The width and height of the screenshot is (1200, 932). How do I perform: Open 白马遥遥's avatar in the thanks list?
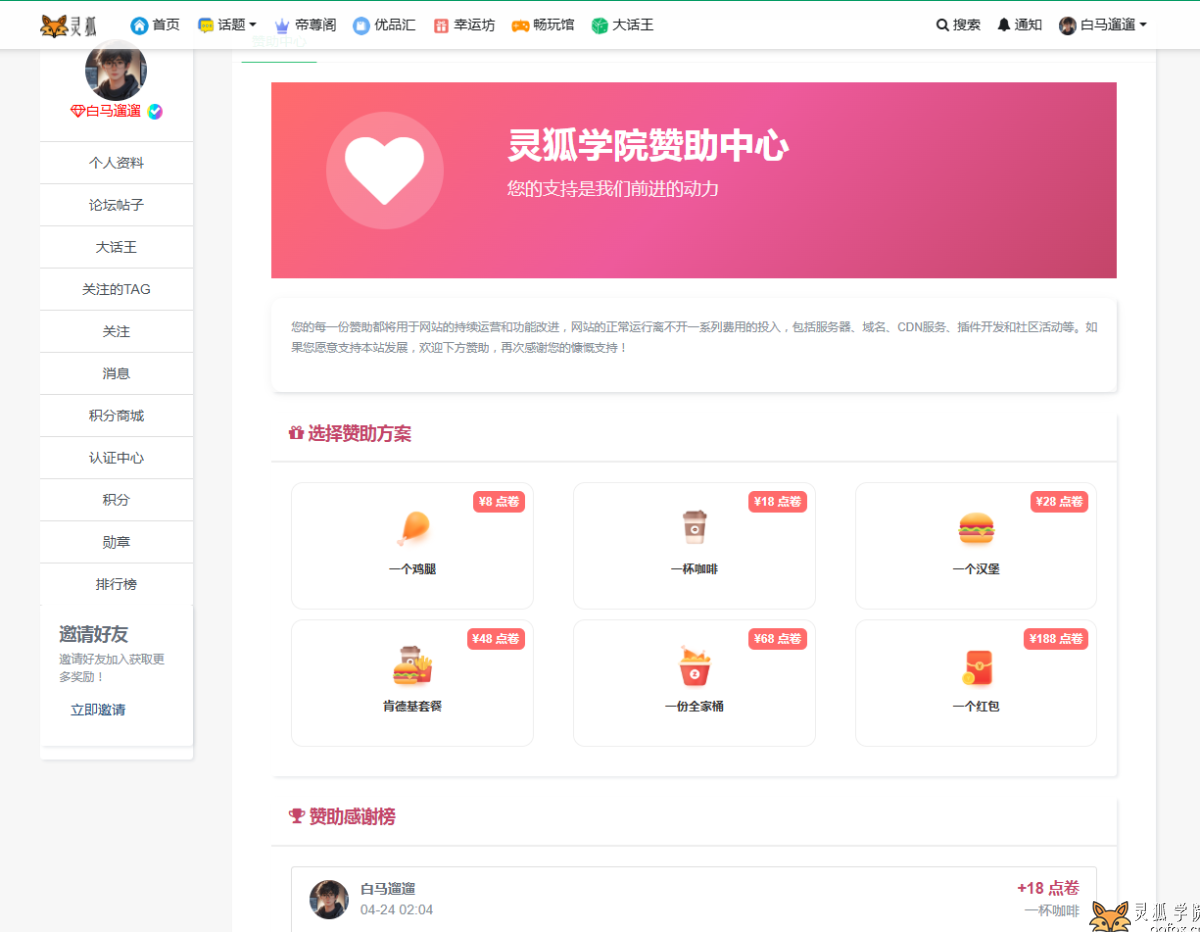(x=329, y=899)
